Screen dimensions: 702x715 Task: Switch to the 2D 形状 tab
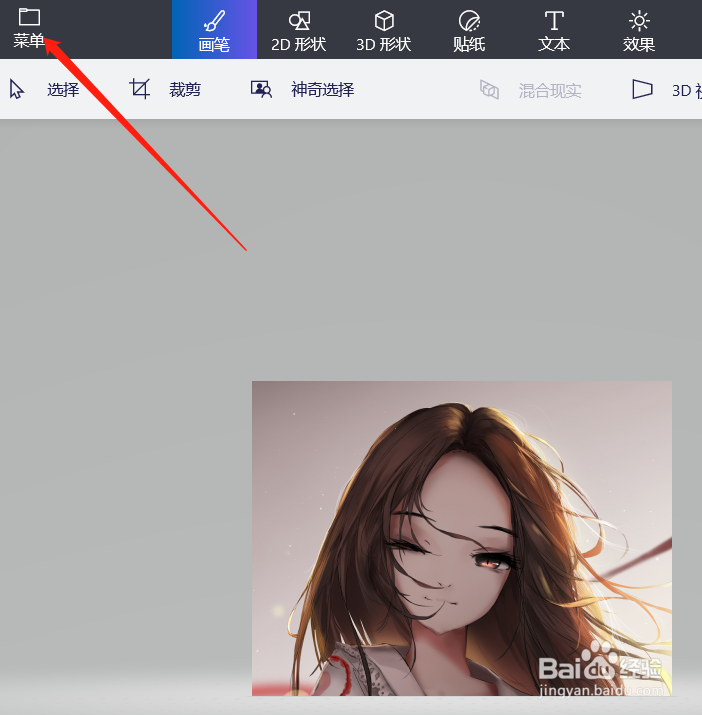[x=299, y=30]
